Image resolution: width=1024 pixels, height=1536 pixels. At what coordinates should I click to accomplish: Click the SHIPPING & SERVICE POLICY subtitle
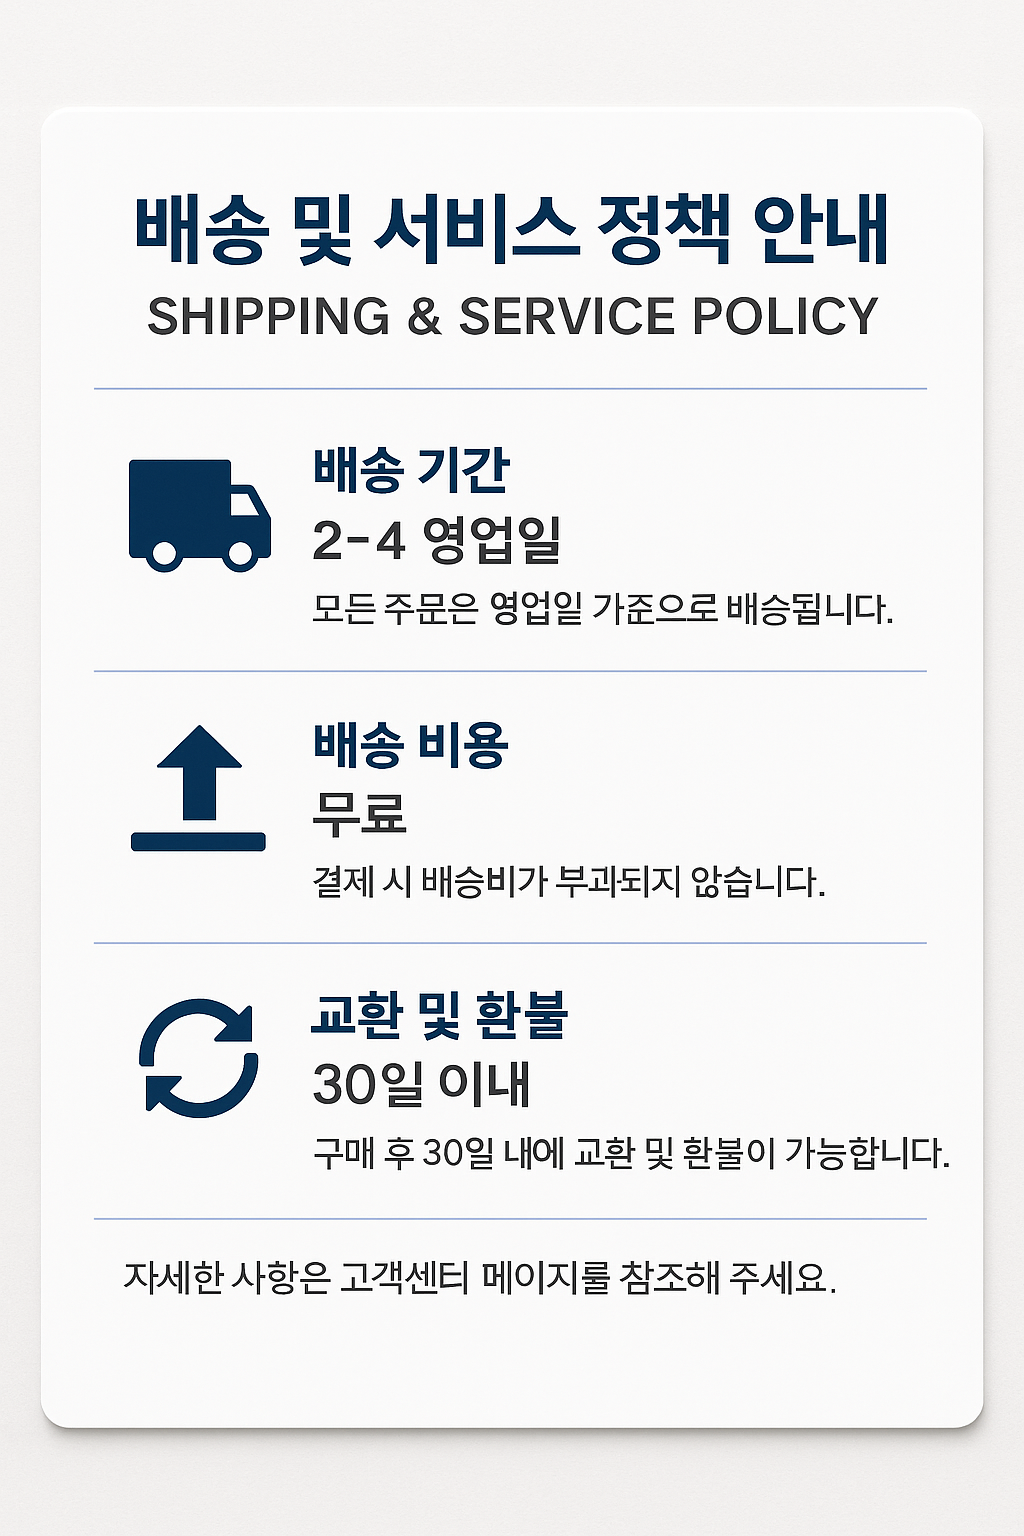(512, 316)
